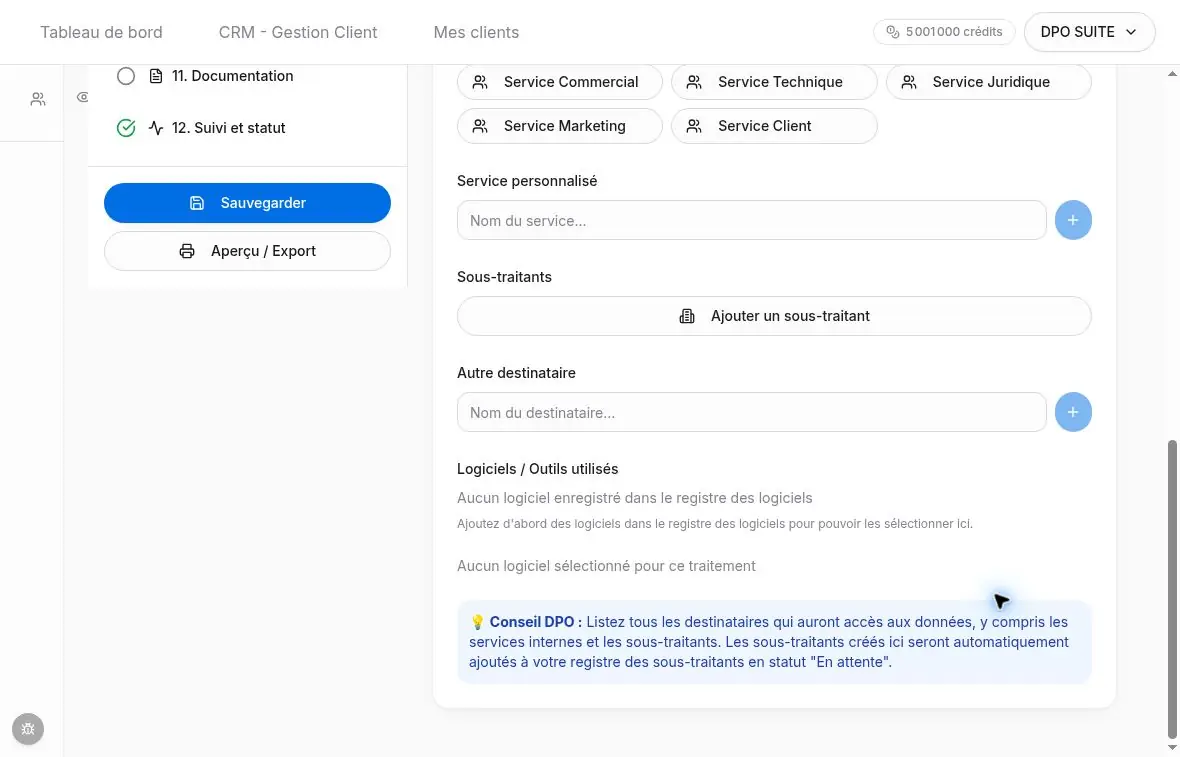Click the Logiciels / Outils utilisés heading
Screen dimensions: 1180x757
[537, 469]
